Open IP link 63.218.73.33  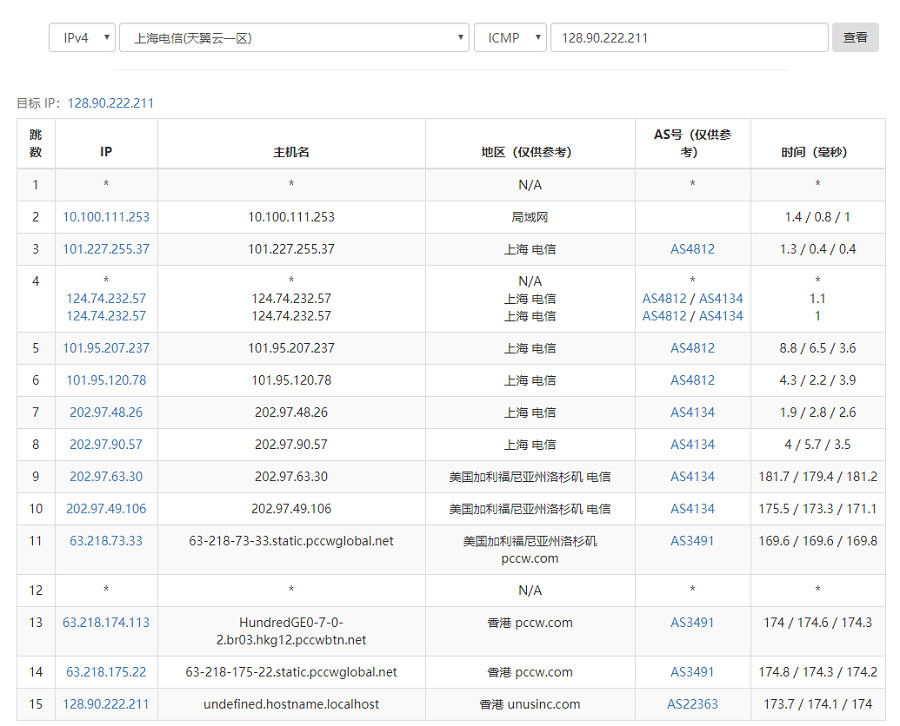[106, 540]
